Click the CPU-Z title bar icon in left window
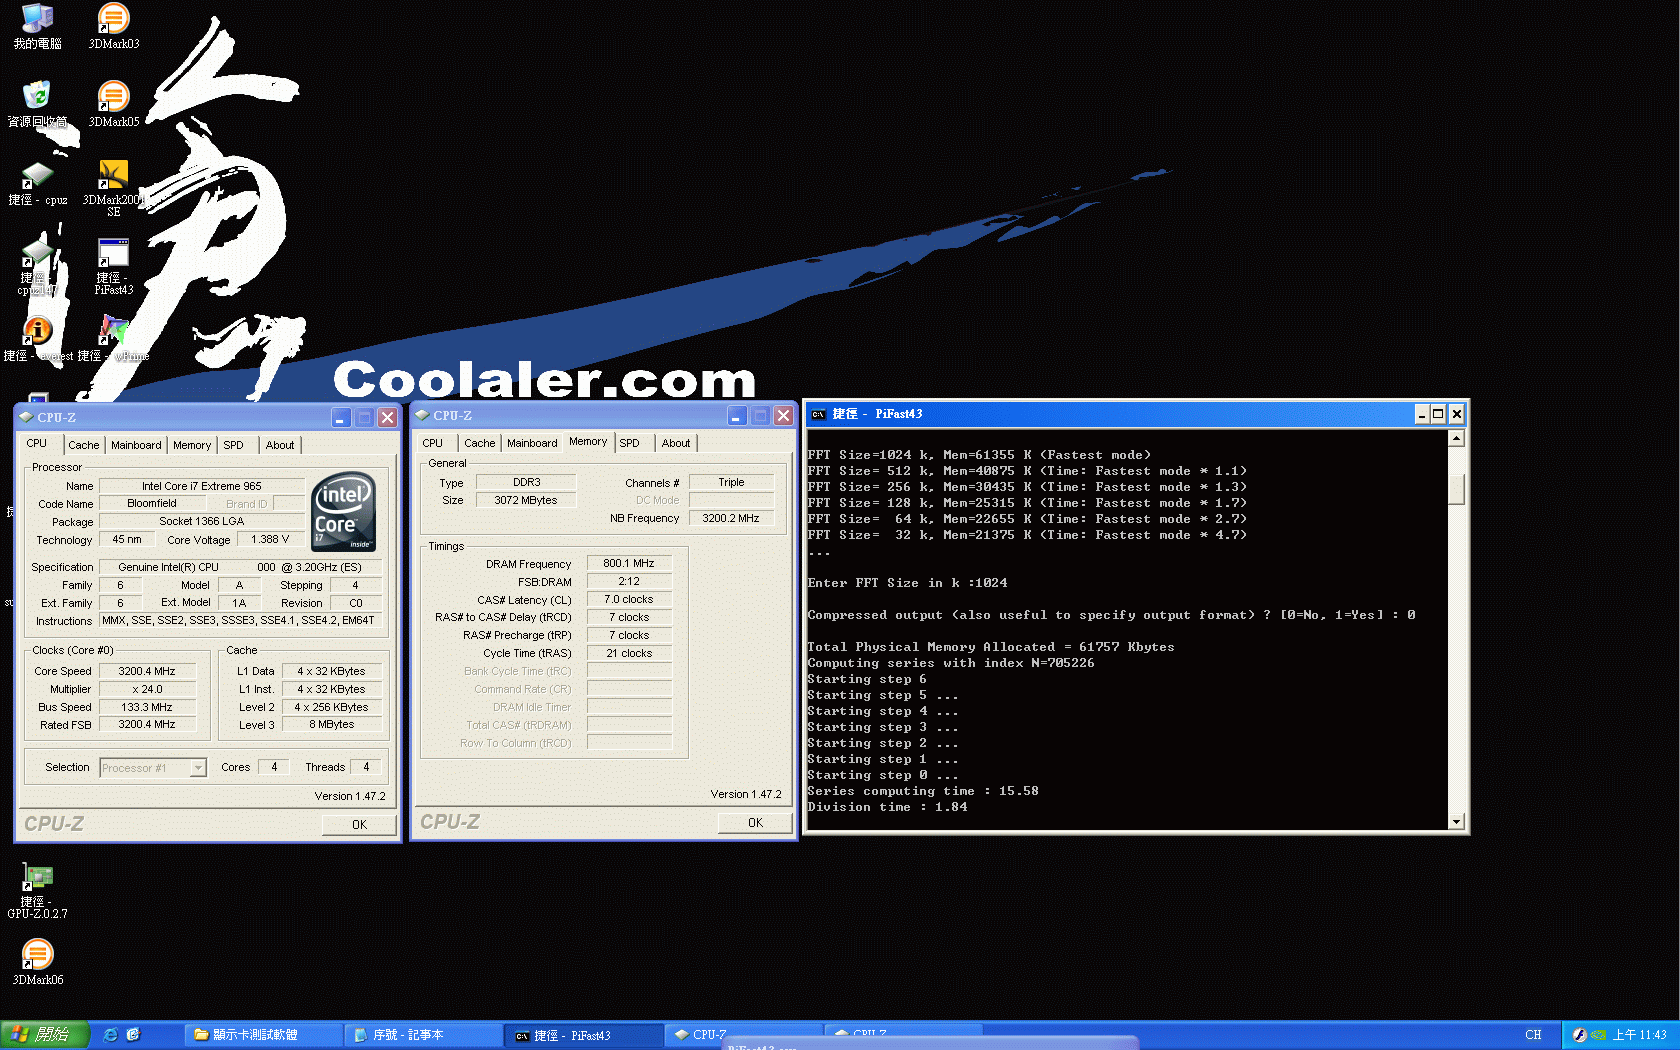Viewport: 1680px width, 1050px height. point(27,417)
